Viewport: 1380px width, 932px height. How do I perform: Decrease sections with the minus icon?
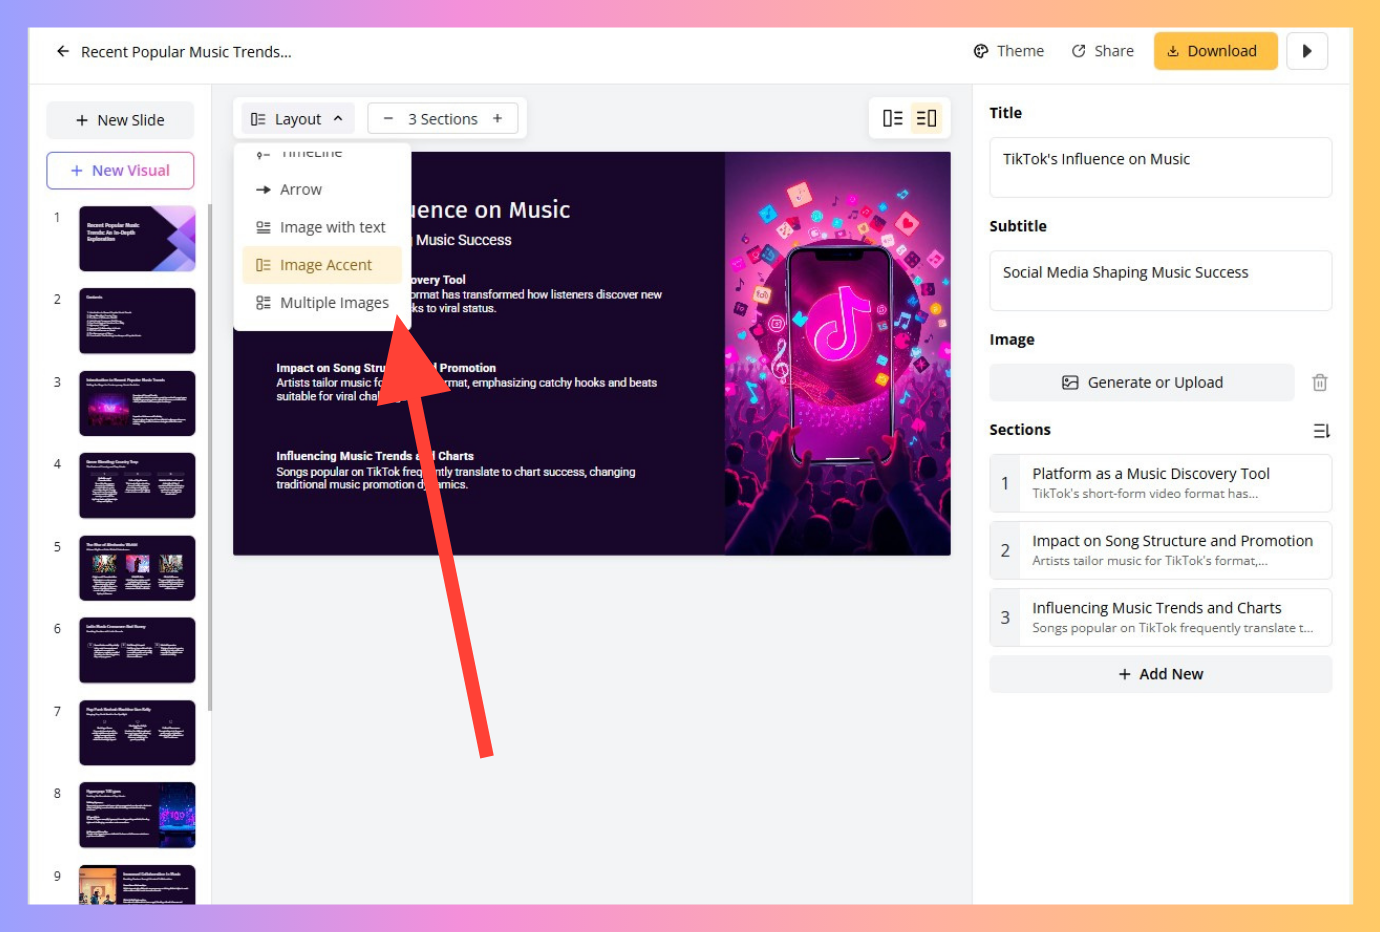pyautogui.click(x=388, y=119)
